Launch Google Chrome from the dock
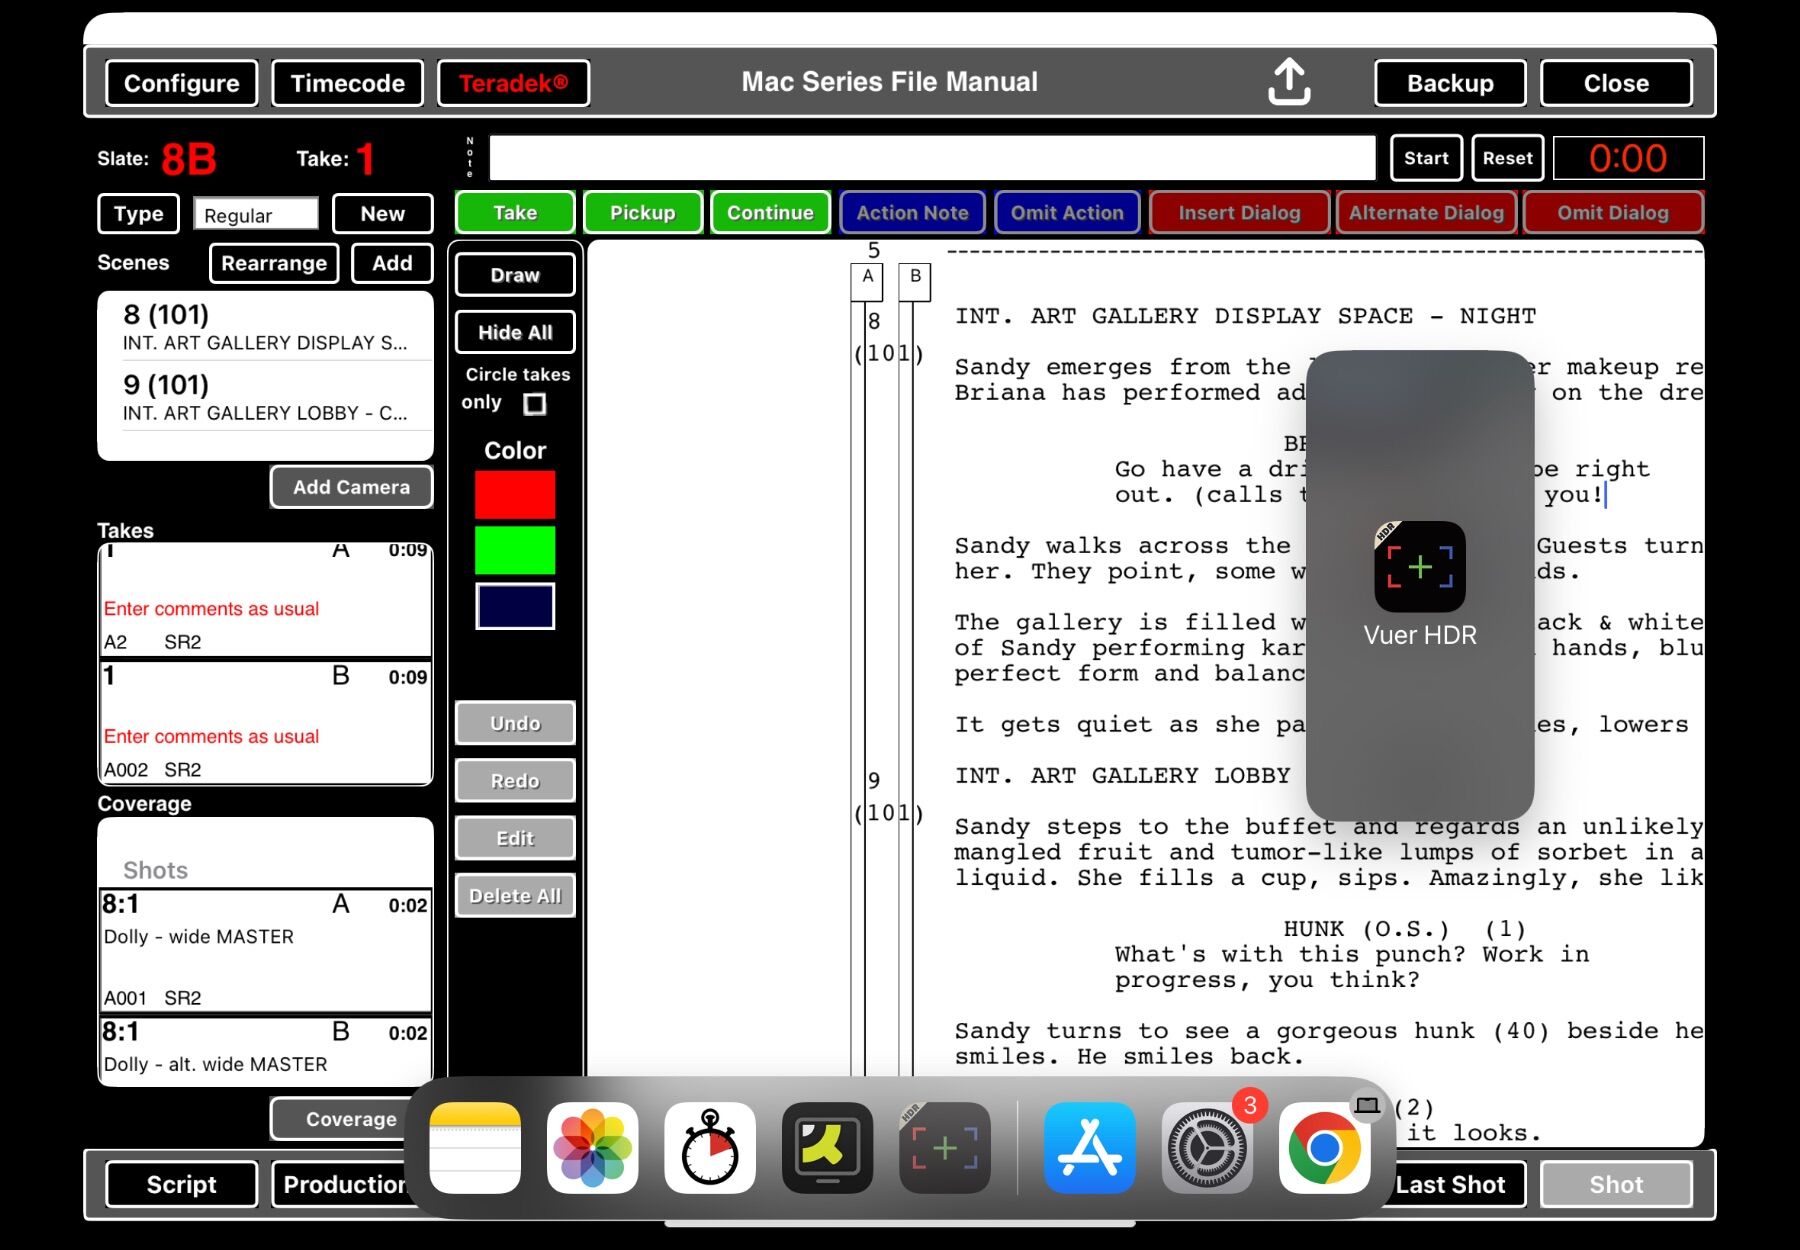 (x=1324, y=1148)
